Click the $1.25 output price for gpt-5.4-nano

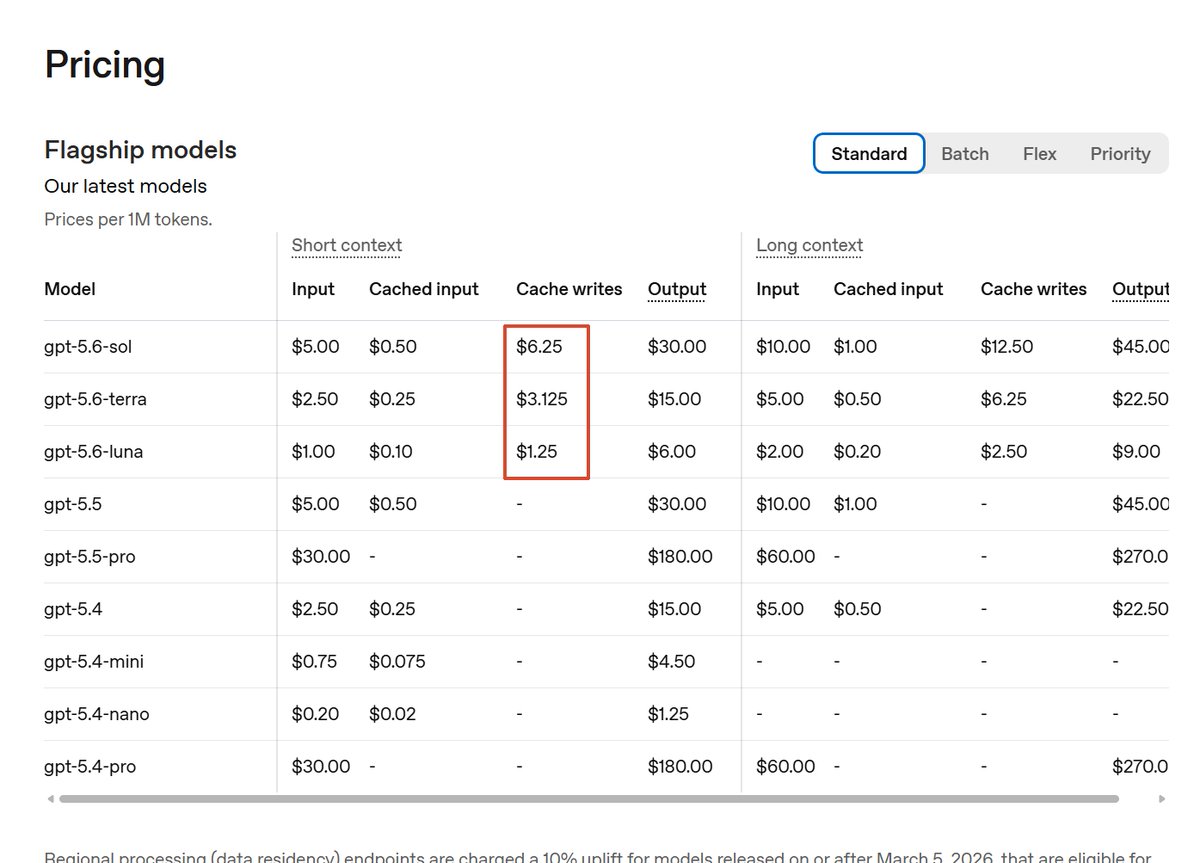click(669, 714)
